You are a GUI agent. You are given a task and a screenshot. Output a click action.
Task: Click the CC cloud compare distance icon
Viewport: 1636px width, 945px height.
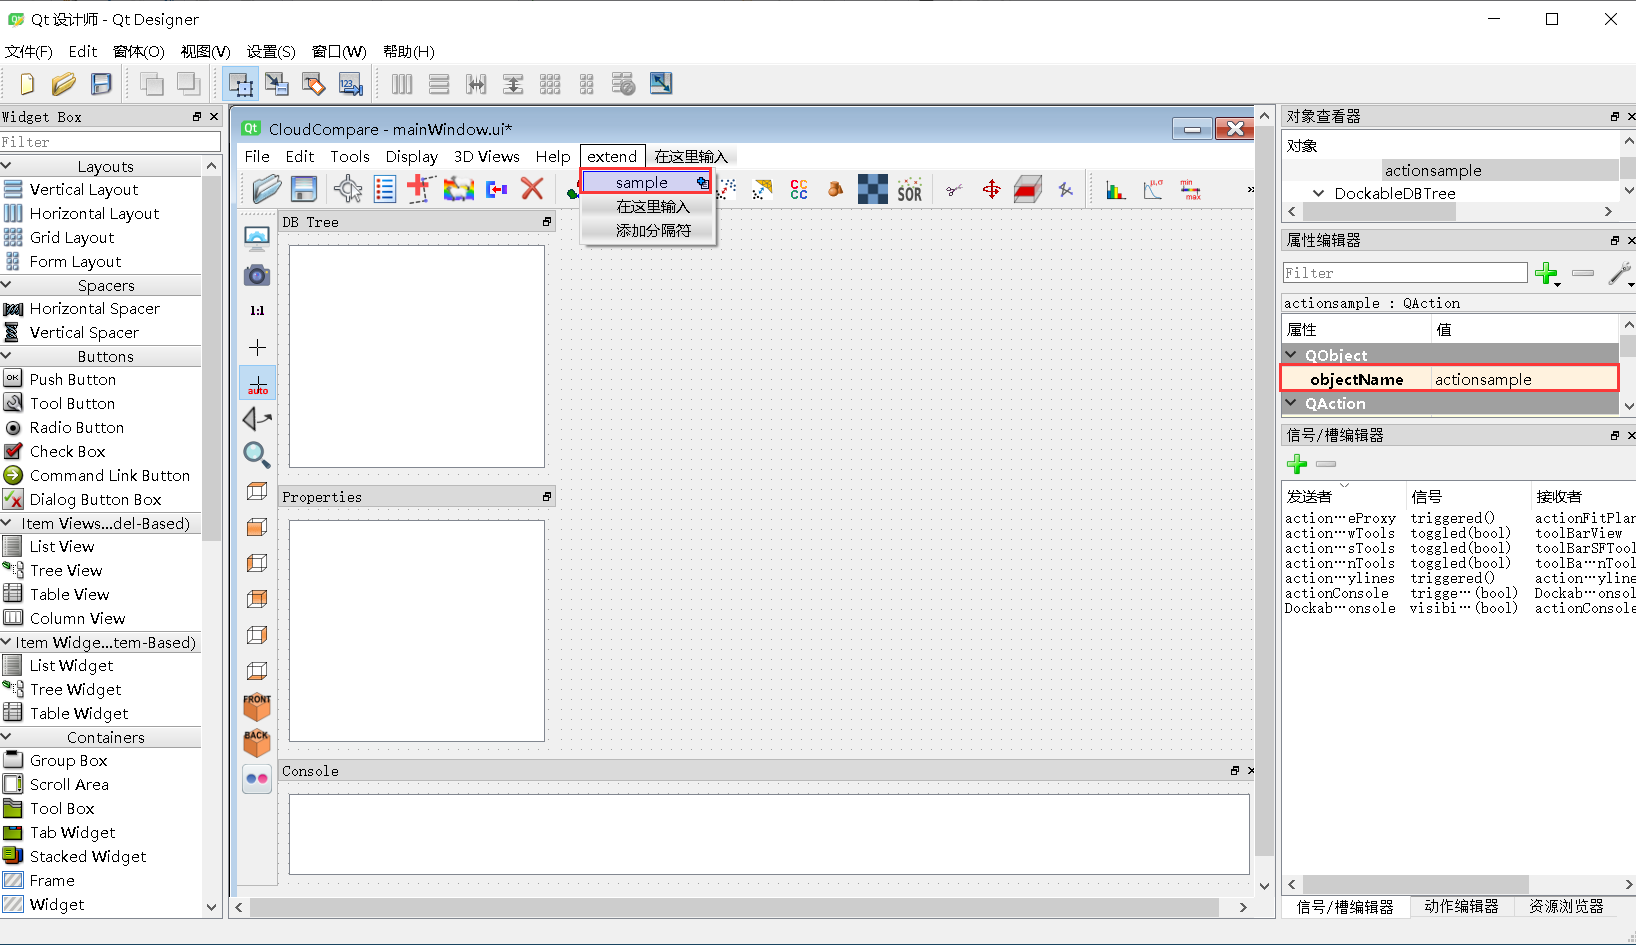[799, 189]
